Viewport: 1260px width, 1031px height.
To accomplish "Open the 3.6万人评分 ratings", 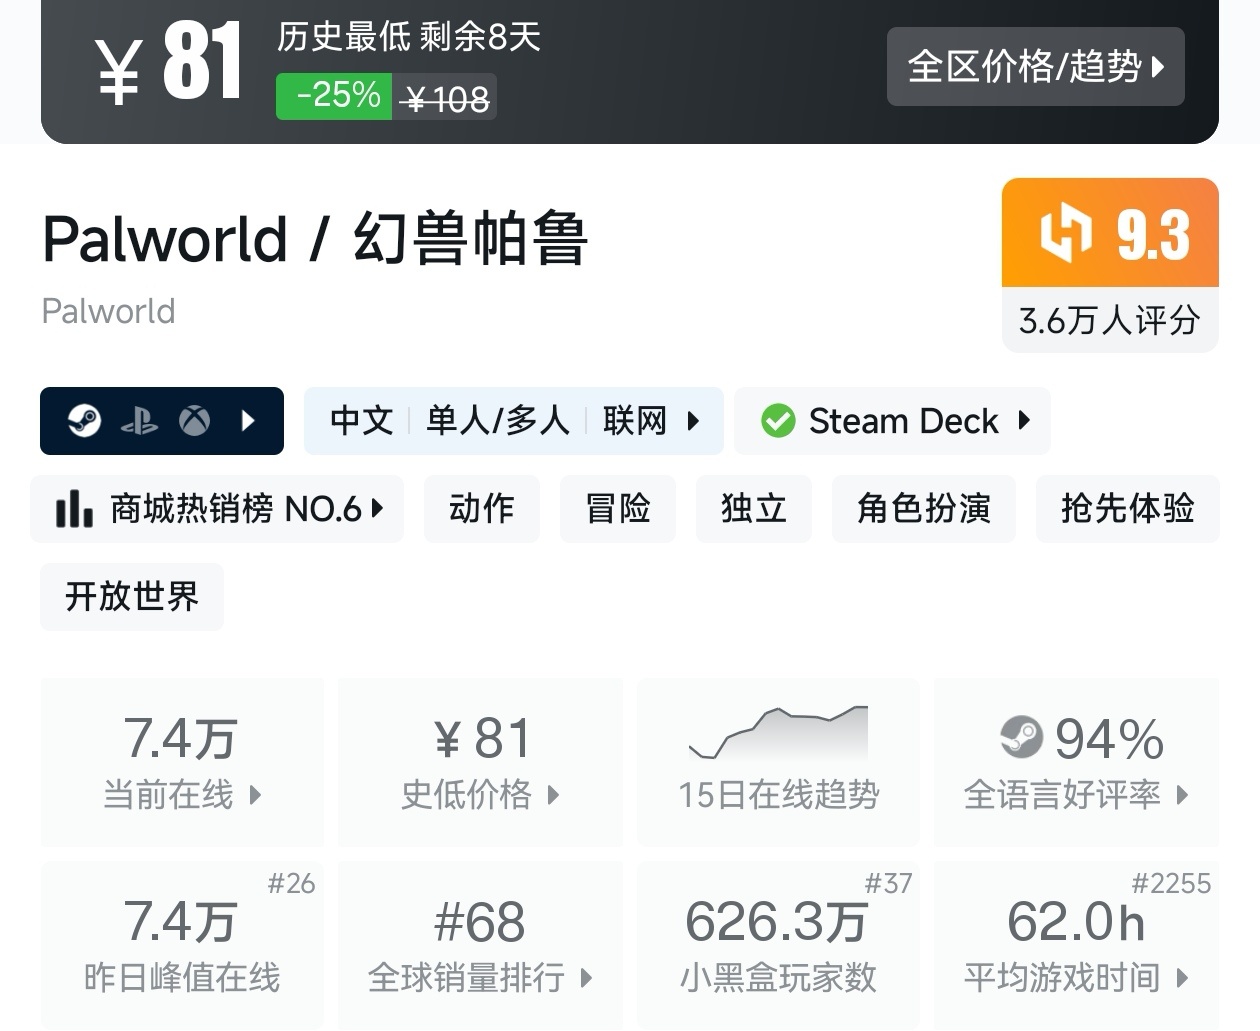I will [1110, 320].
